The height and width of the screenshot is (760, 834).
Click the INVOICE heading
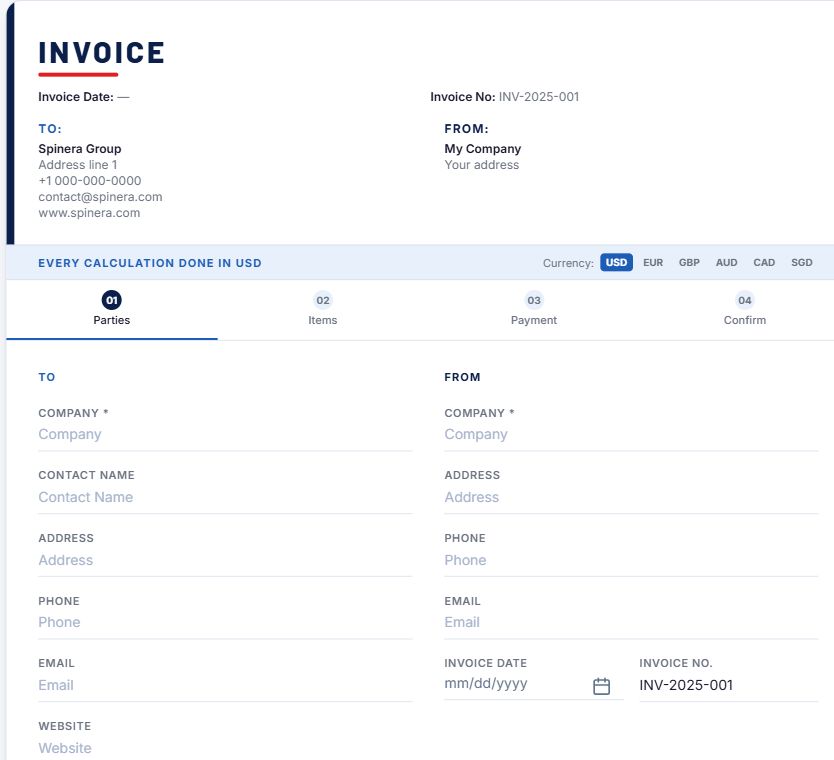coord(101,53)
